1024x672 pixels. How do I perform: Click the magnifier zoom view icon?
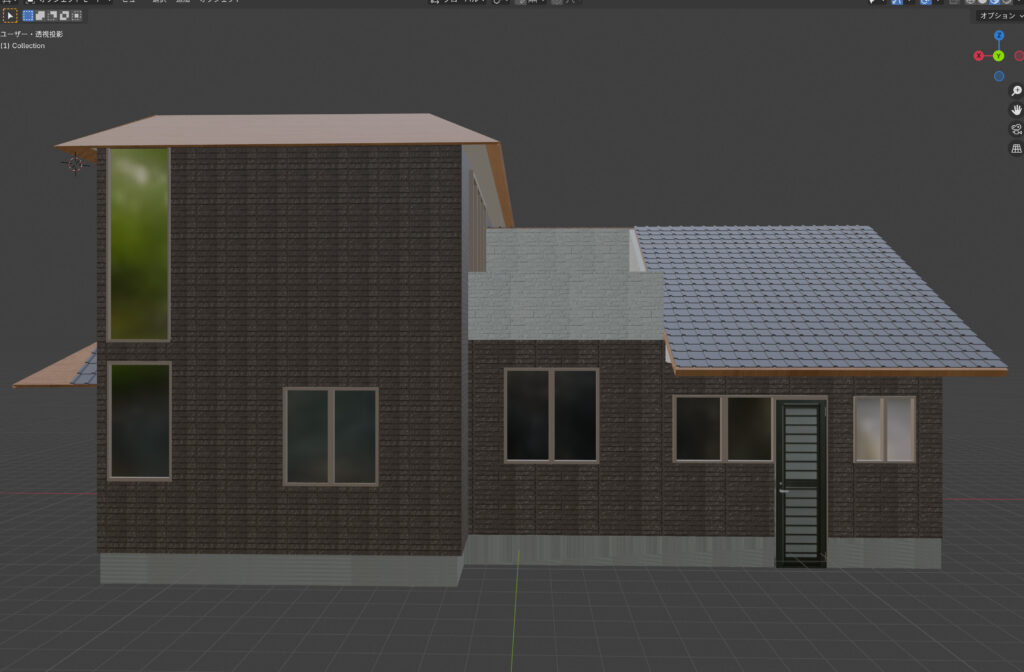pyautogui.click(x=1016, y=91)
